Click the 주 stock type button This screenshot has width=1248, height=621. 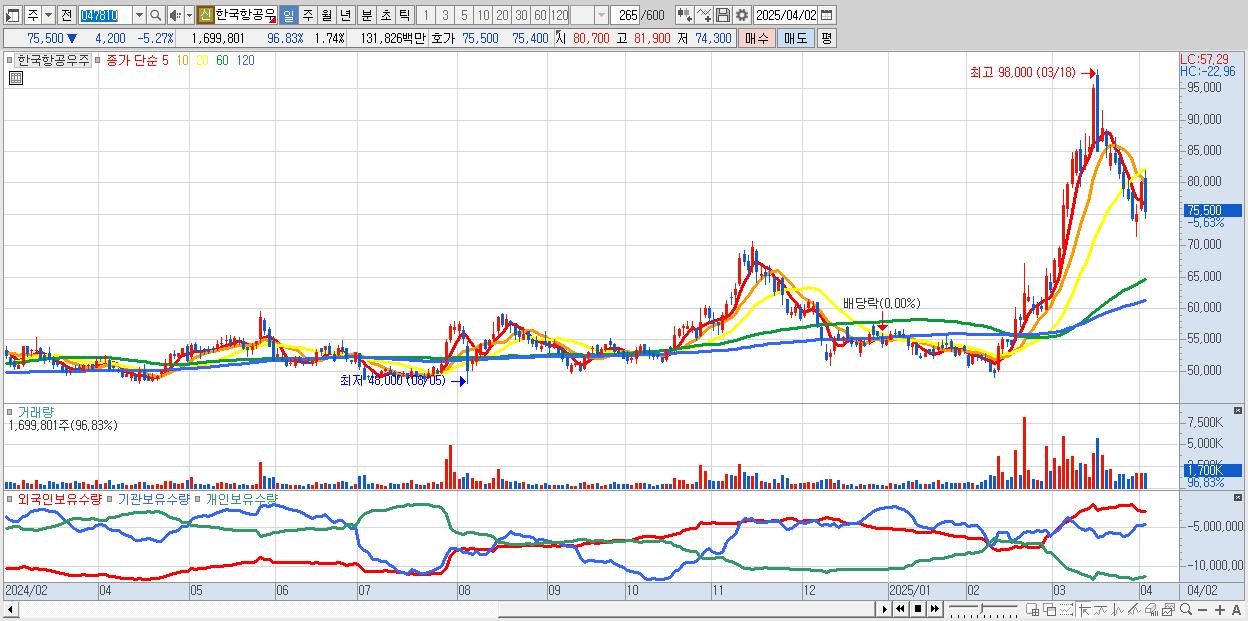coord(32,15)
